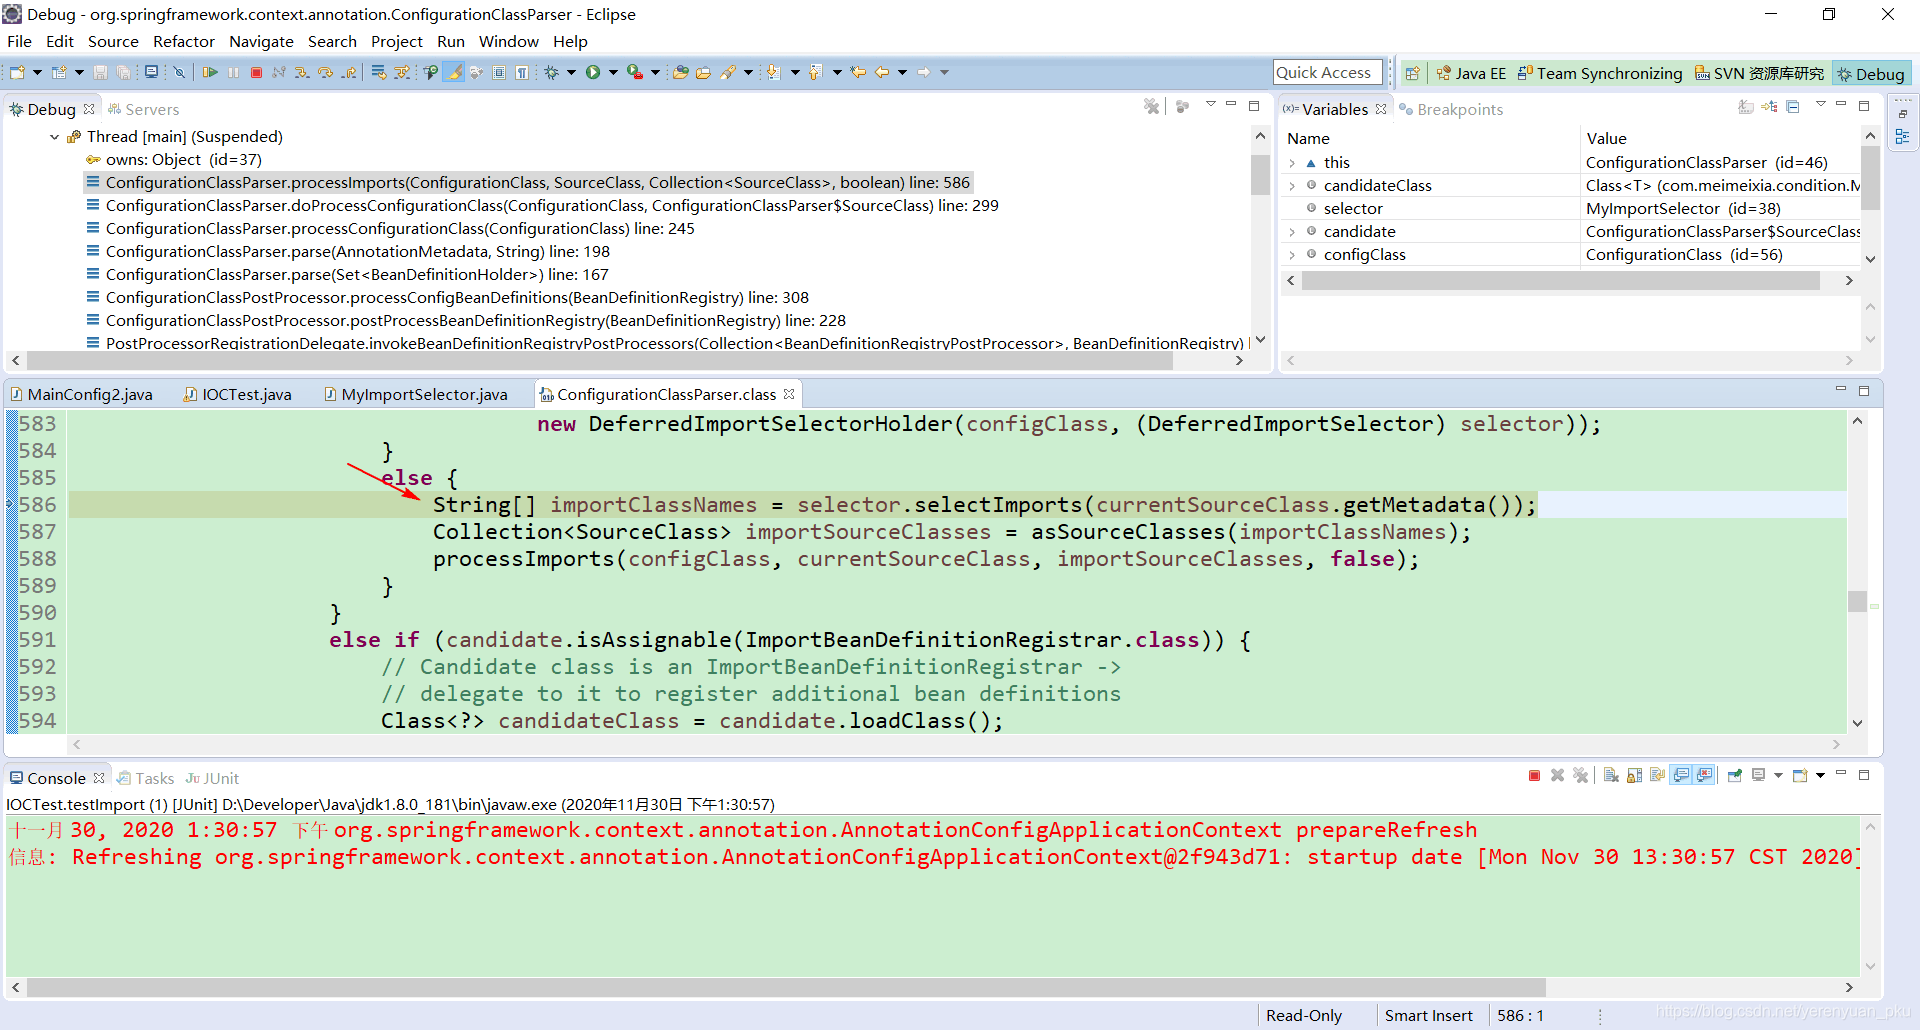Click the Resume debug icon
This screenshot has width=1920, height=1030.
point(210,72)
